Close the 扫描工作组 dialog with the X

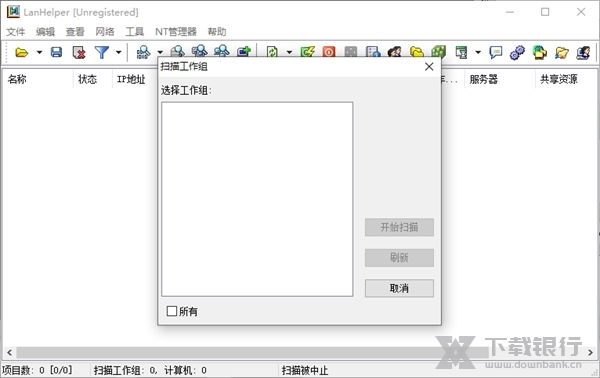(429, 67)
